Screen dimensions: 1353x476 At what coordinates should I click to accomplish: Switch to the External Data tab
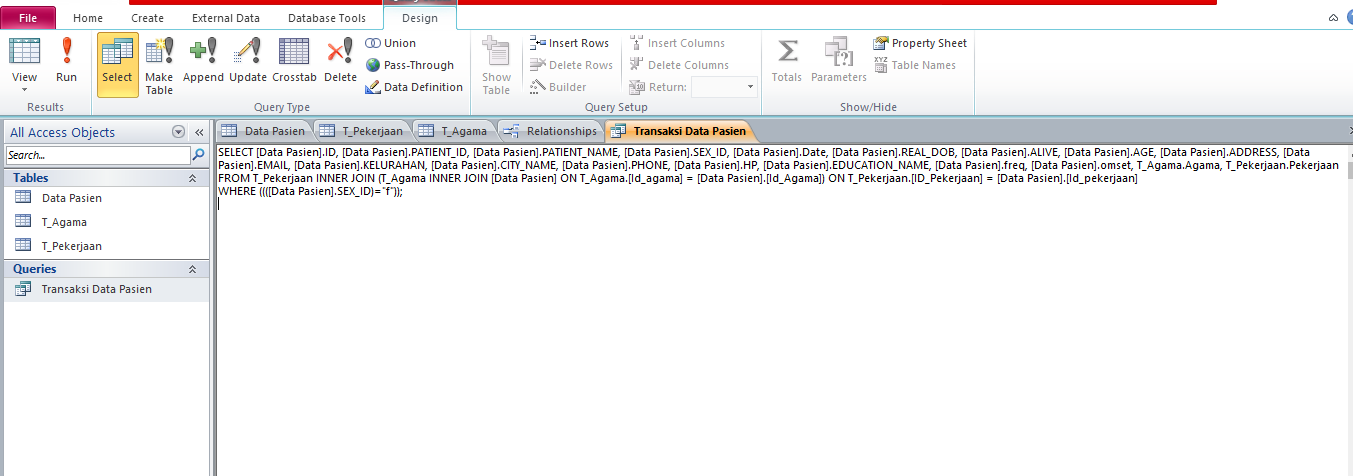pos(226,18)
